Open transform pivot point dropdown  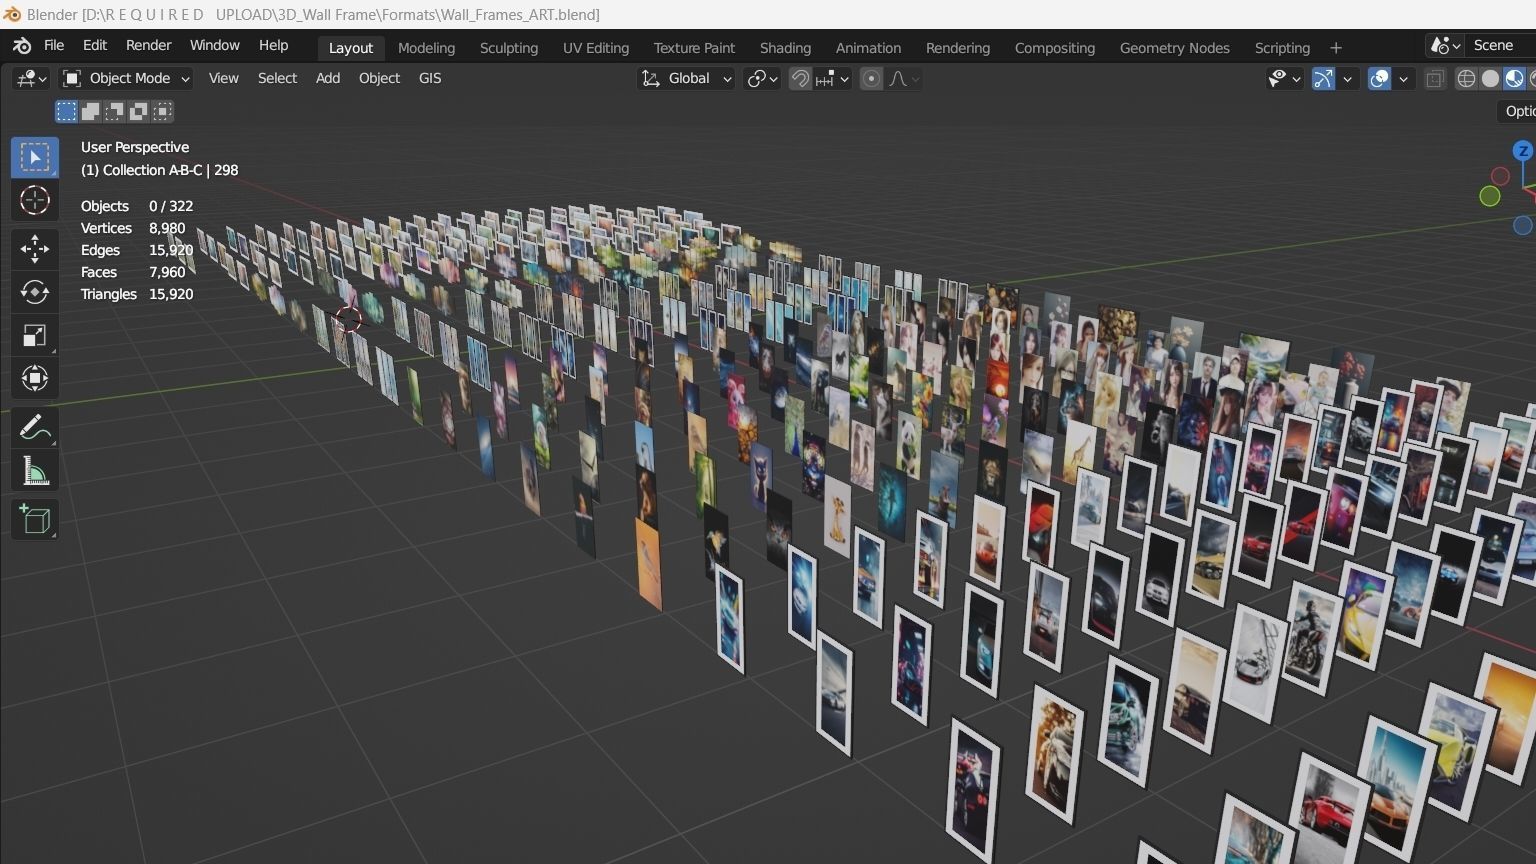762,79
